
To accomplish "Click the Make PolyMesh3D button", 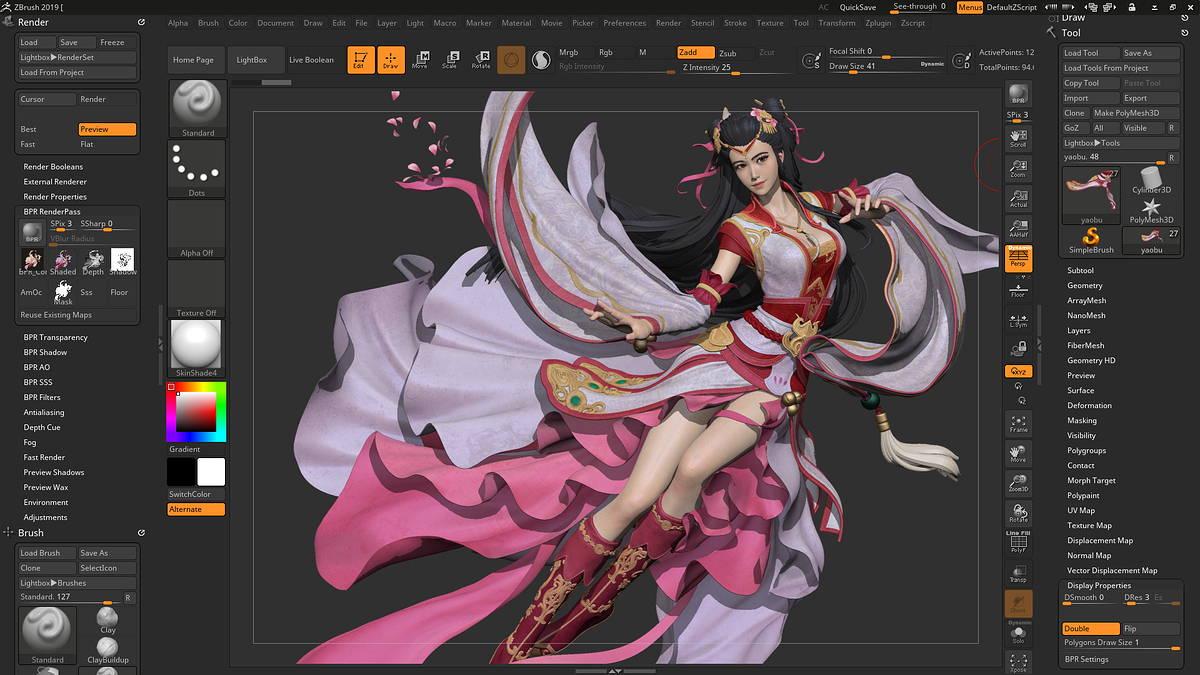I will 1134,113.
